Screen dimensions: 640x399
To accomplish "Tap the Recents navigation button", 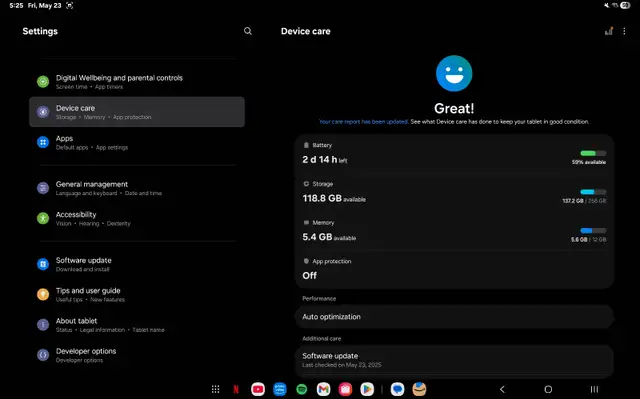I will coord(594,389).
